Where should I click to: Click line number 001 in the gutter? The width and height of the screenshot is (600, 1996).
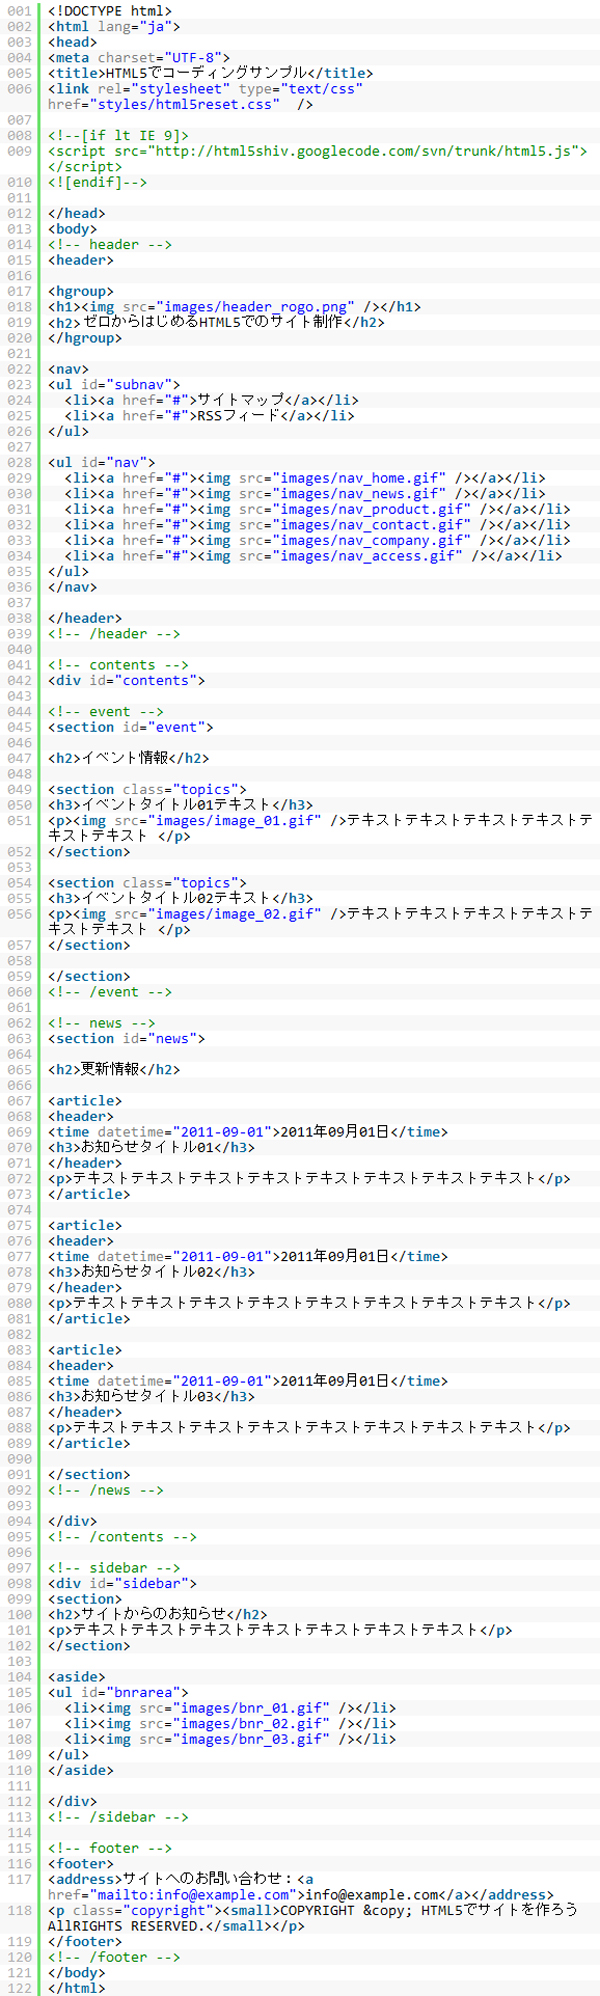pyautogui.click(x=19, y=11)
